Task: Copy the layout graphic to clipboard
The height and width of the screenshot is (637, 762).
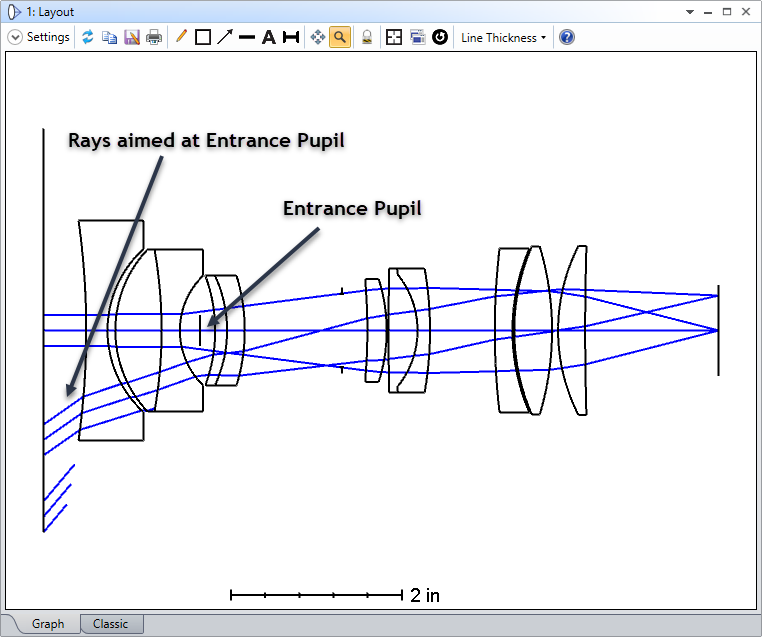Action: tap(109, 37)
